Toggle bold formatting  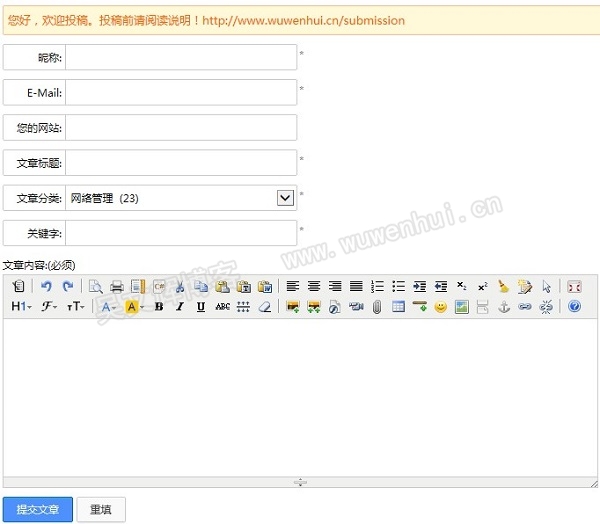tap(159, 307)
